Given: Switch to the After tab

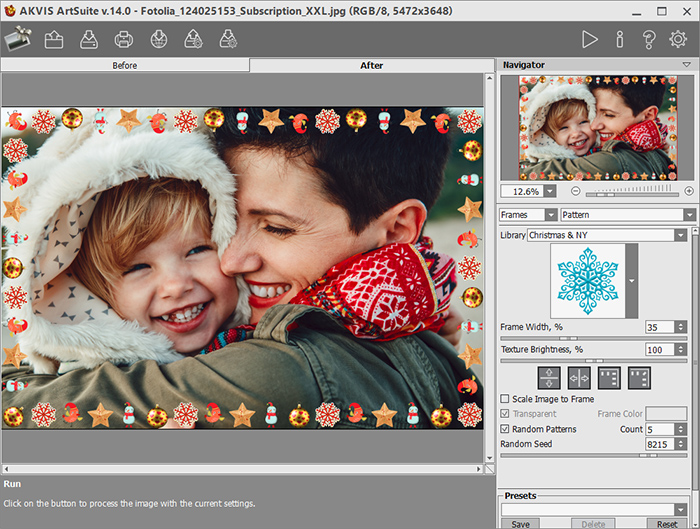Looking at the screenshot, I should click(371, 65).
